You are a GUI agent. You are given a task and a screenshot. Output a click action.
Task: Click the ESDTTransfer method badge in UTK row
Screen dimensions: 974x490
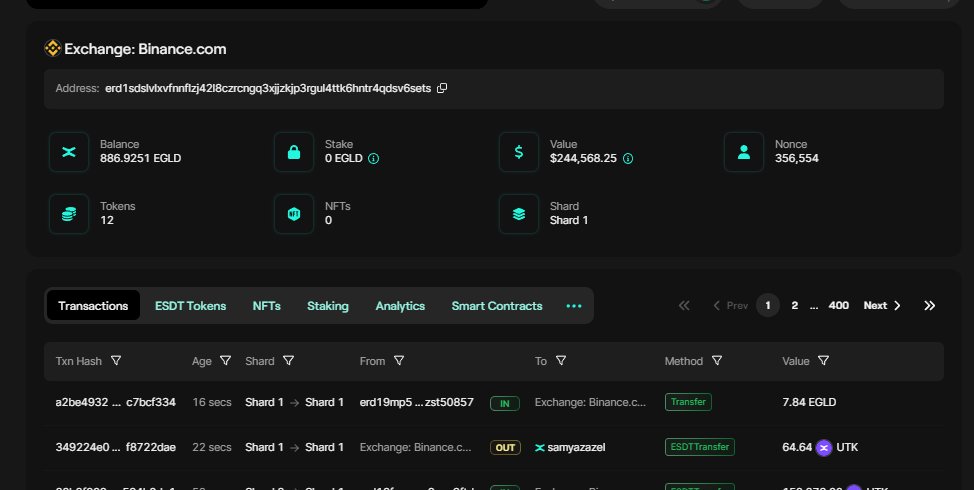[x=699, y=447]
